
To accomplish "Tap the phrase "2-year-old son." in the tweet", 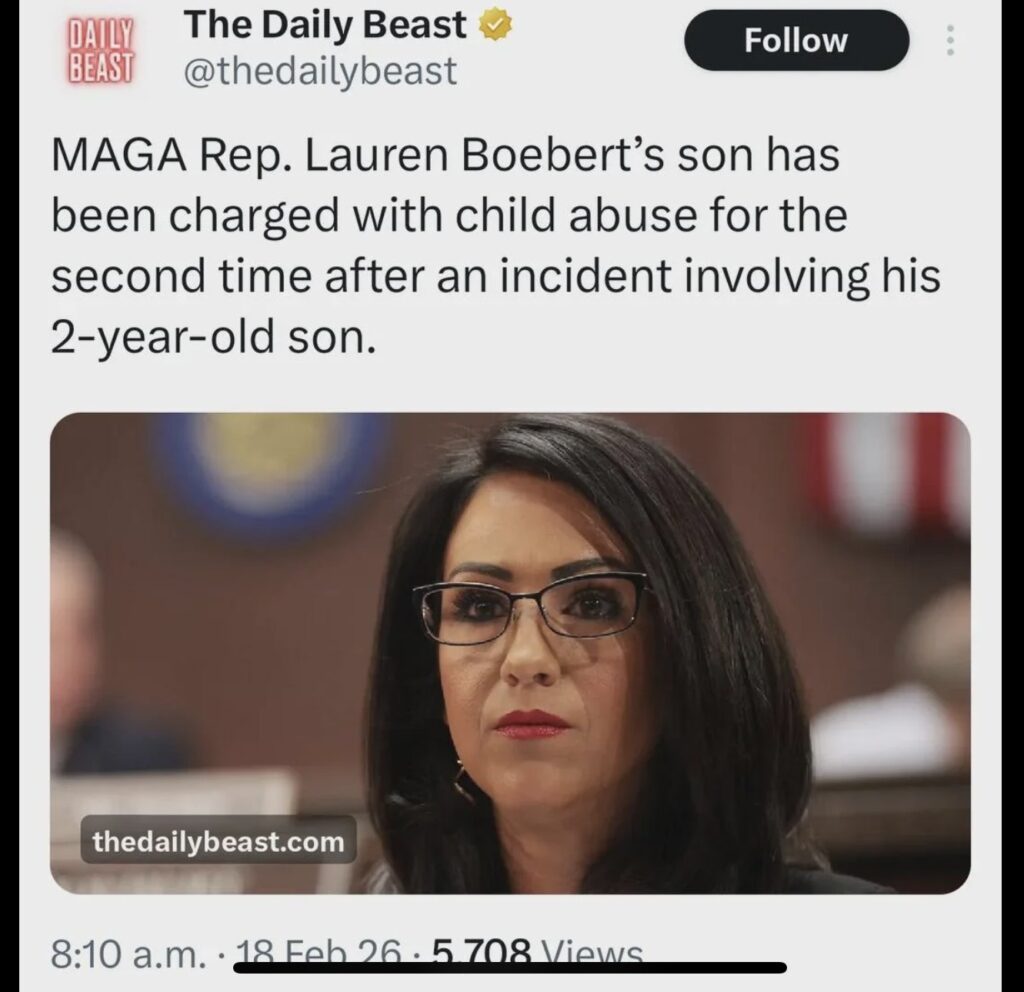I will [213, 339].
